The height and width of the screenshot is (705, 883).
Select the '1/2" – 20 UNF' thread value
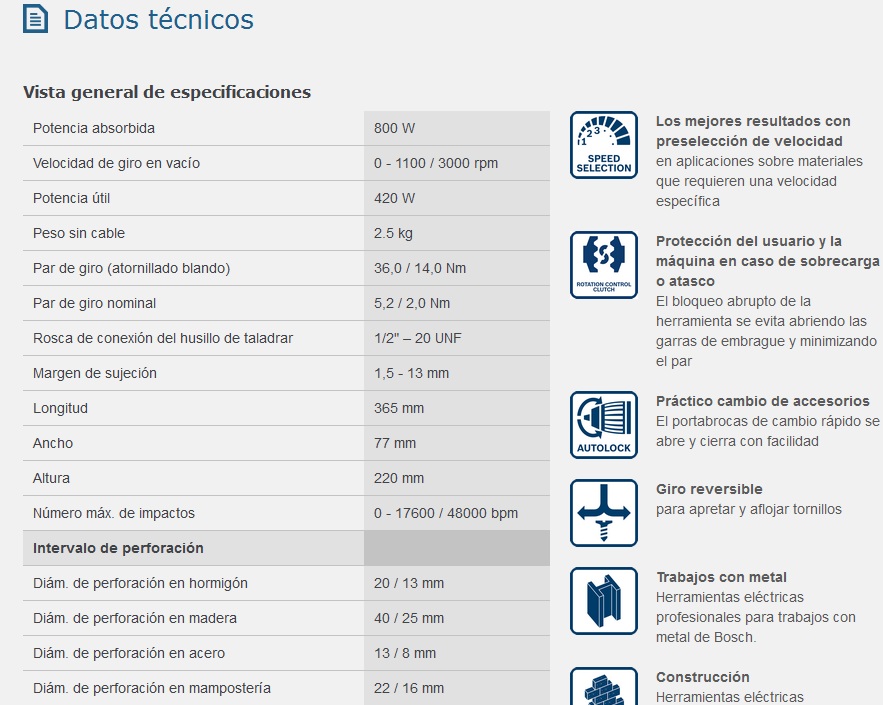pos(417,338)
